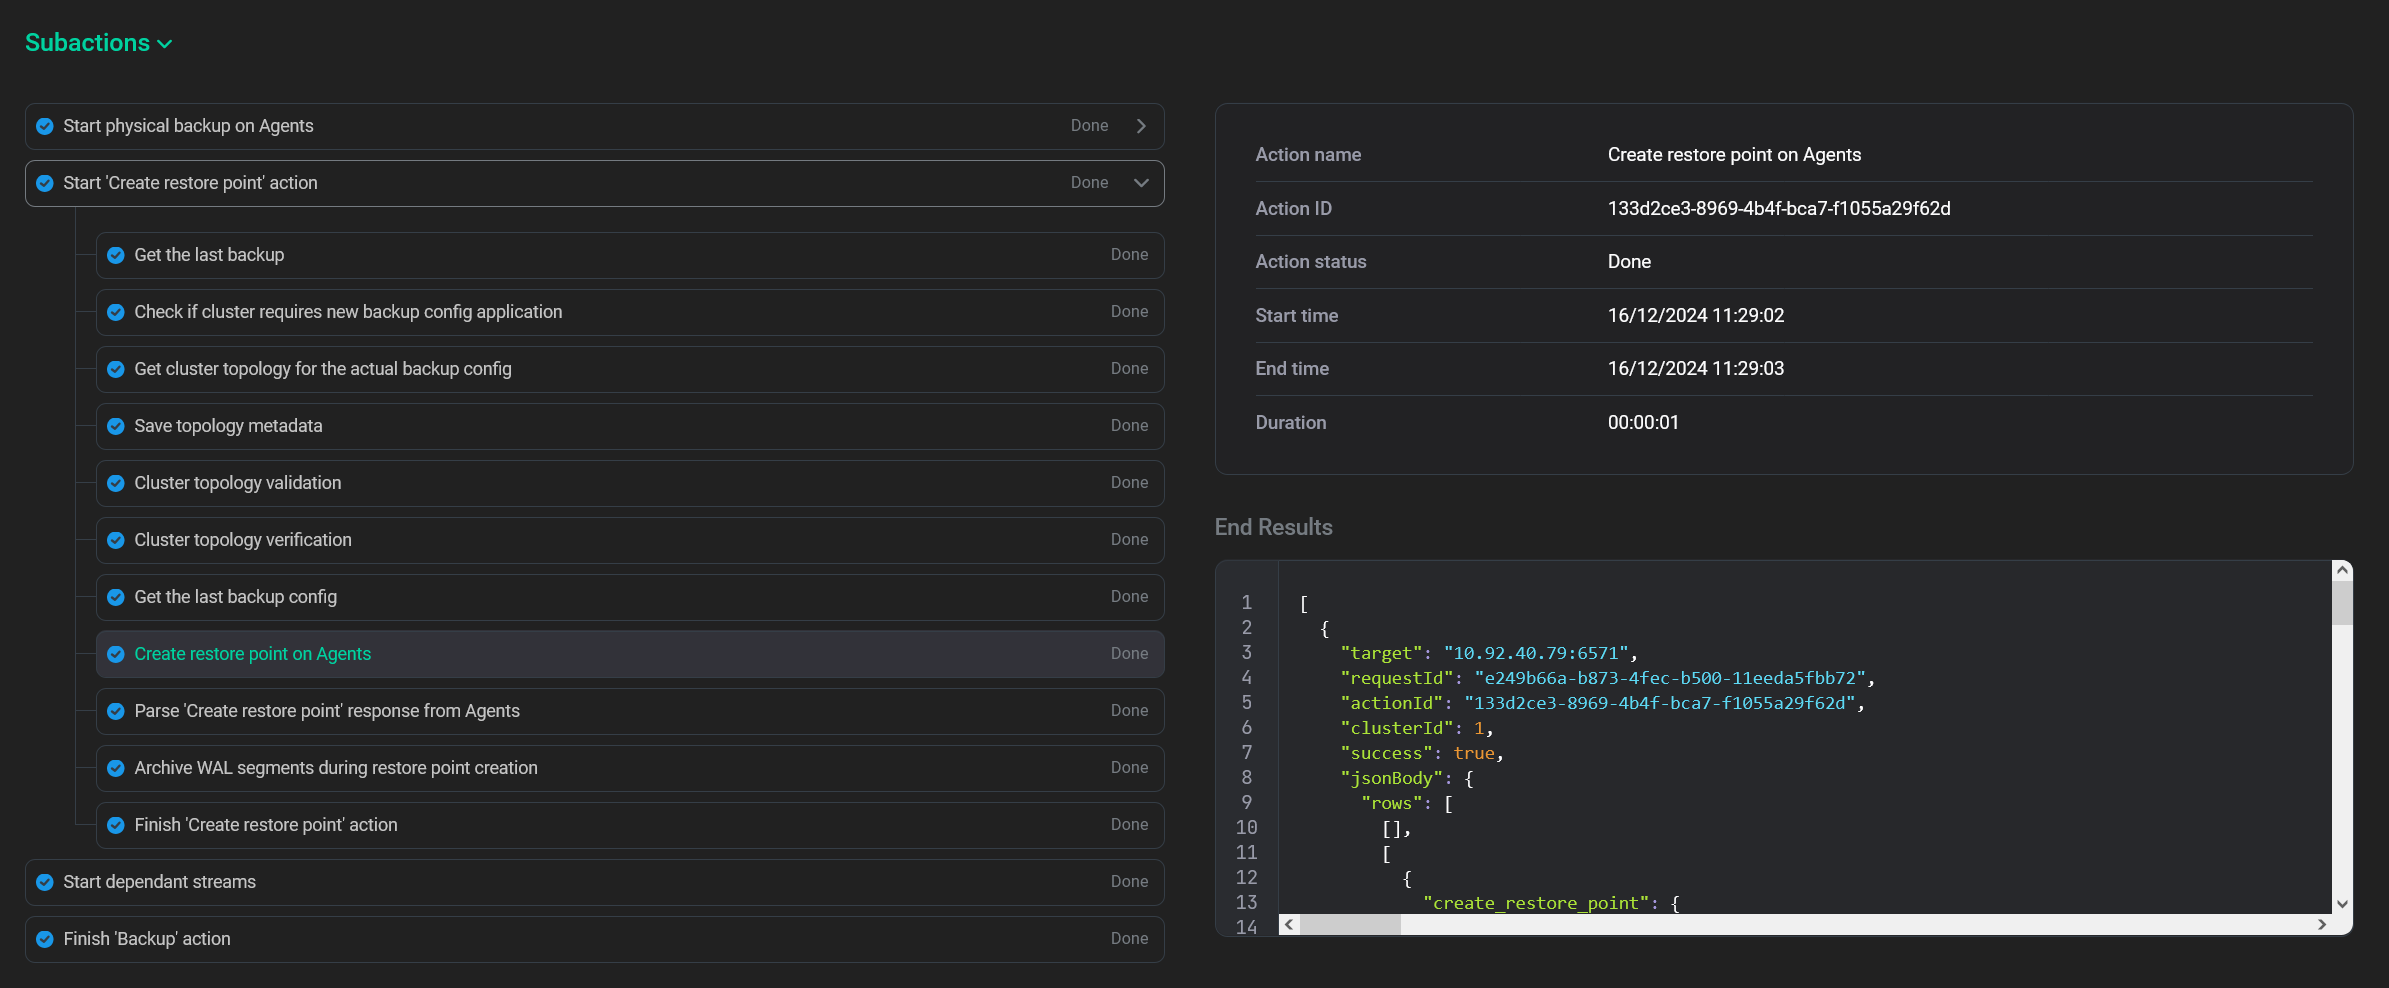Image resolution: width=2389 pixels, height=988 pixels.
Task: Select highlighted 'Create restore point on Agents' row
Action: (630, 654)
